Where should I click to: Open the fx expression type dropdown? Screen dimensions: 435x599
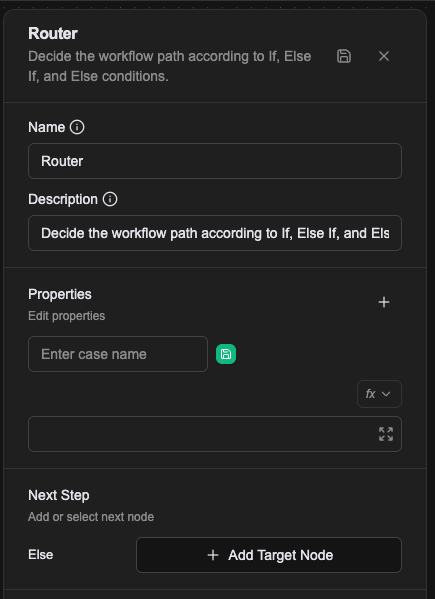pyautogui.click(x=379, y=394)
